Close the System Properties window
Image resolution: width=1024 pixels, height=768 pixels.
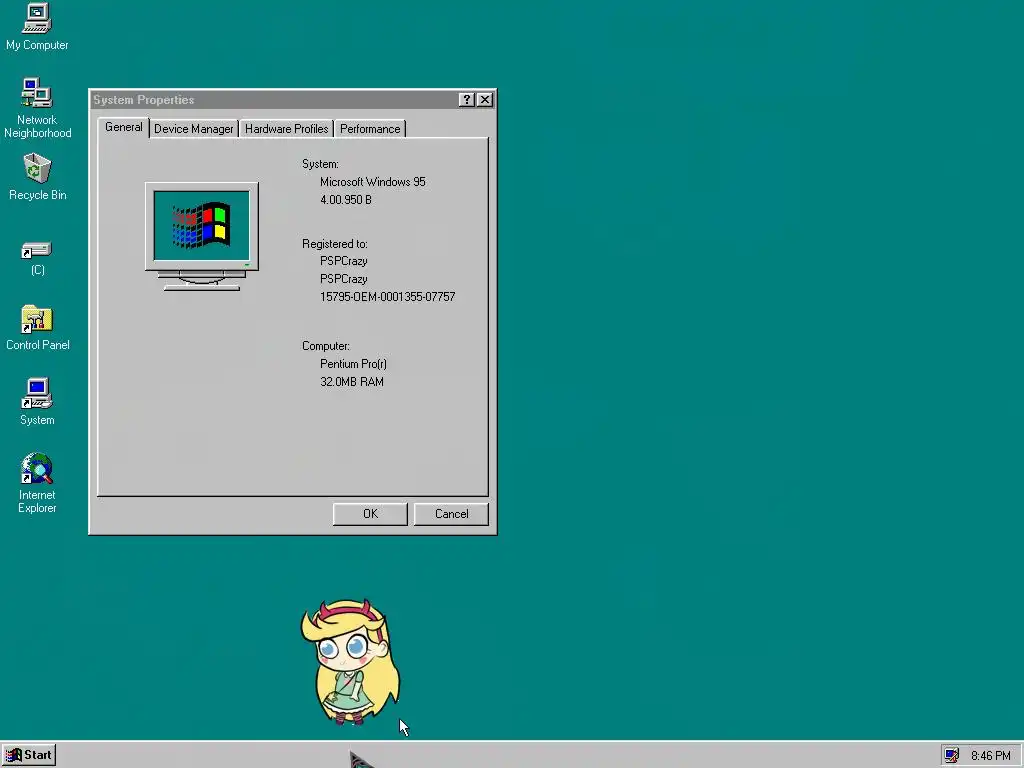click(x=485, y=99)
